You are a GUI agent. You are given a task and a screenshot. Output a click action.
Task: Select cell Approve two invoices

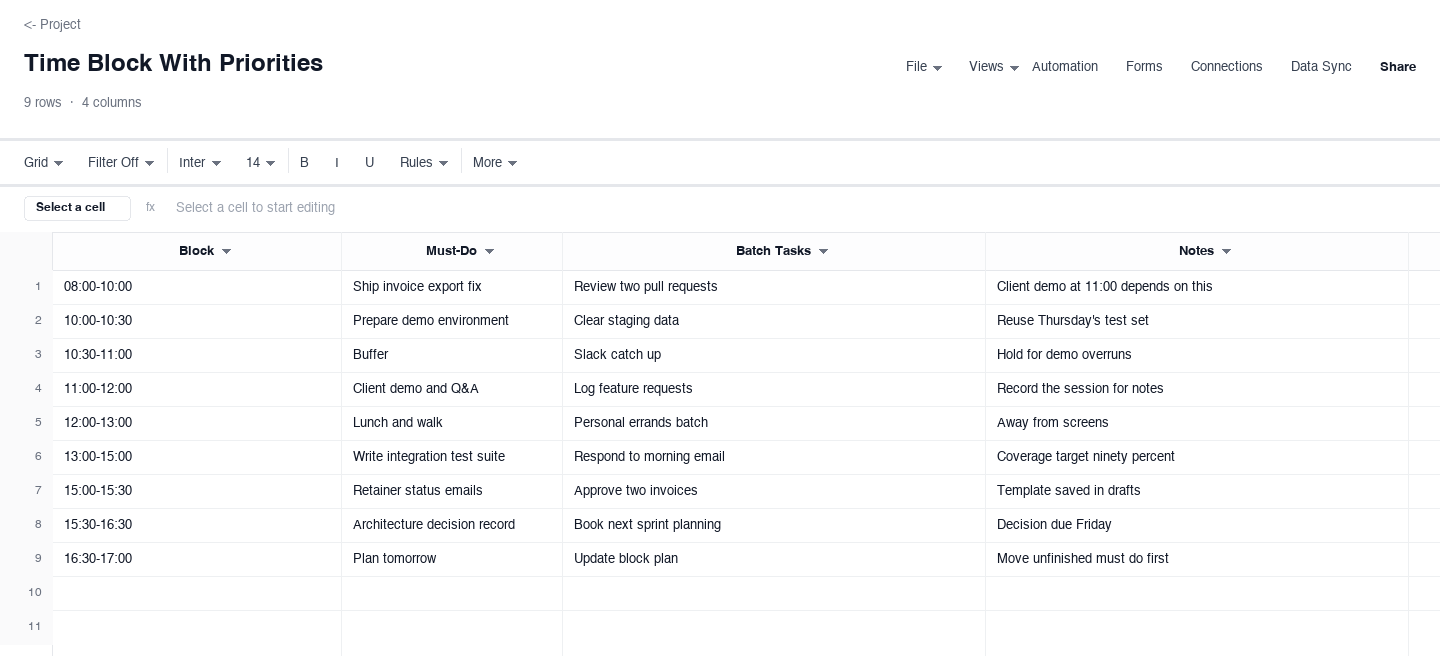(774, 491)
